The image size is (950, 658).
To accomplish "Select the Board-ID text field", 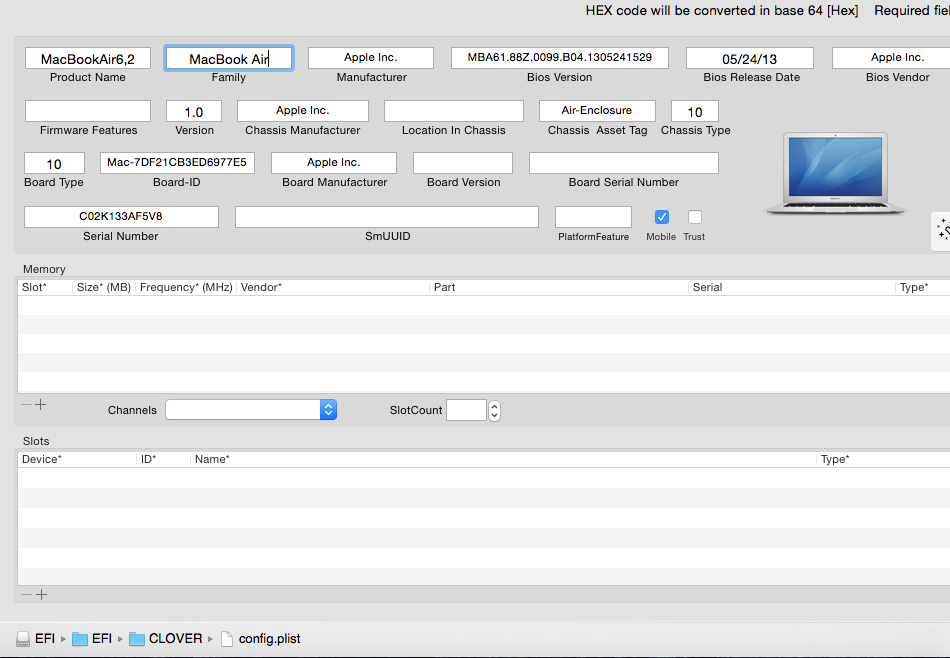I will [x=177, y=162].
